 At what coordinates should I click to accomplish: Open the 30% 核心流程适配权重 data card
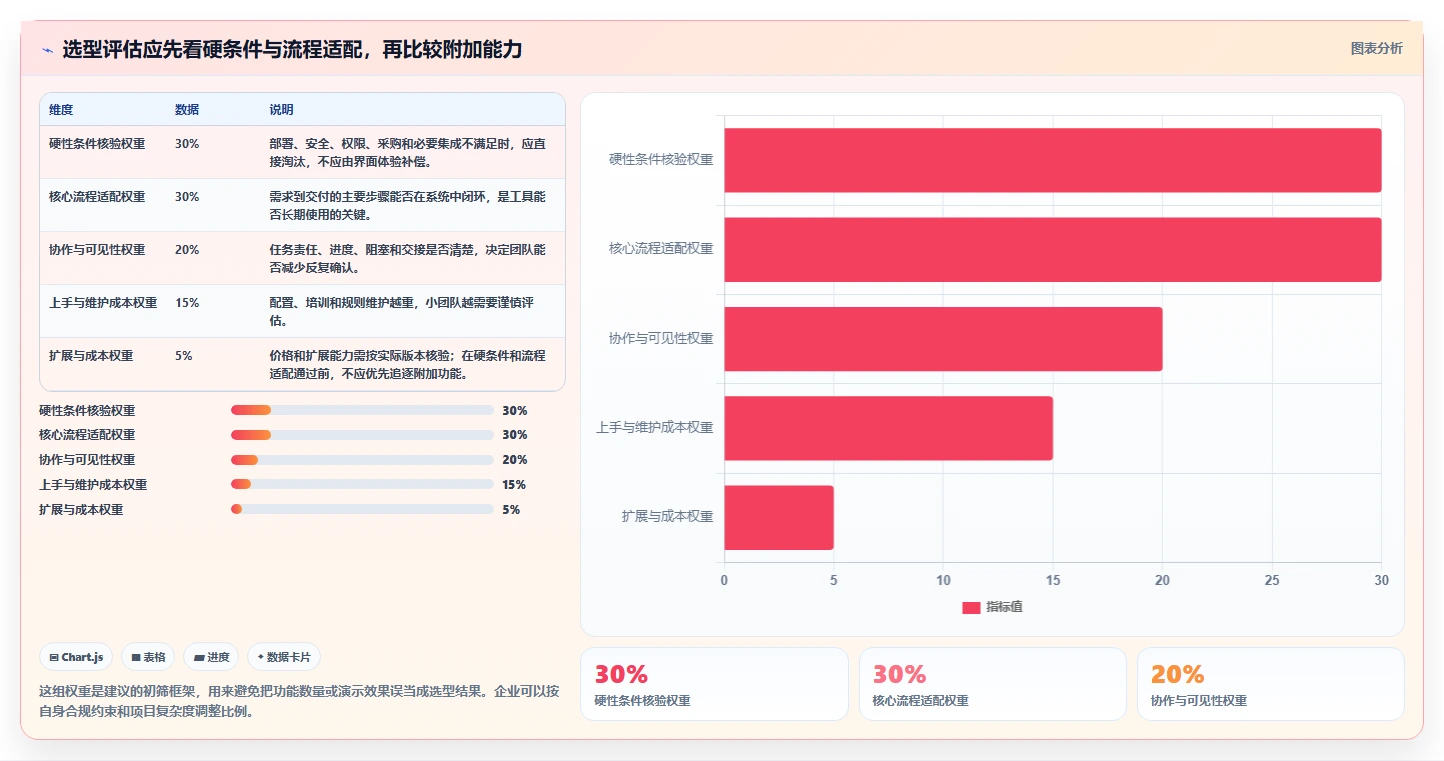(x=992, y=684)
